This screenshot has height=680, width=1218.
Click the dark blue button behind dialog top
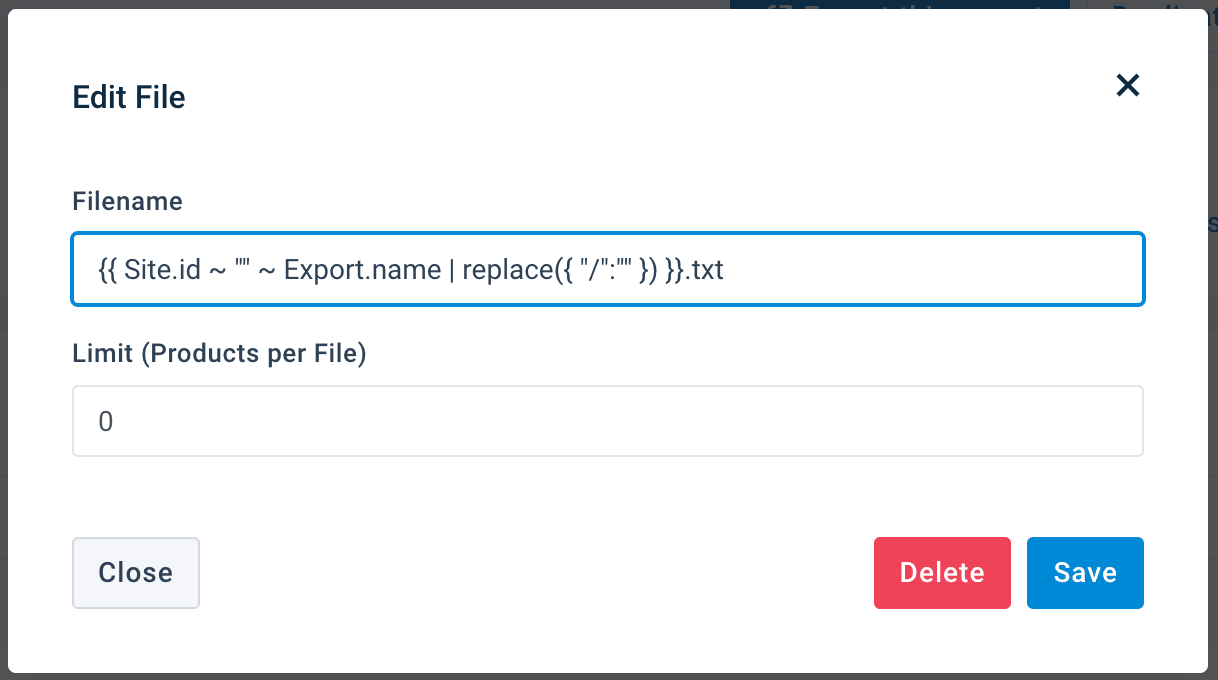(x=900, y=5)
